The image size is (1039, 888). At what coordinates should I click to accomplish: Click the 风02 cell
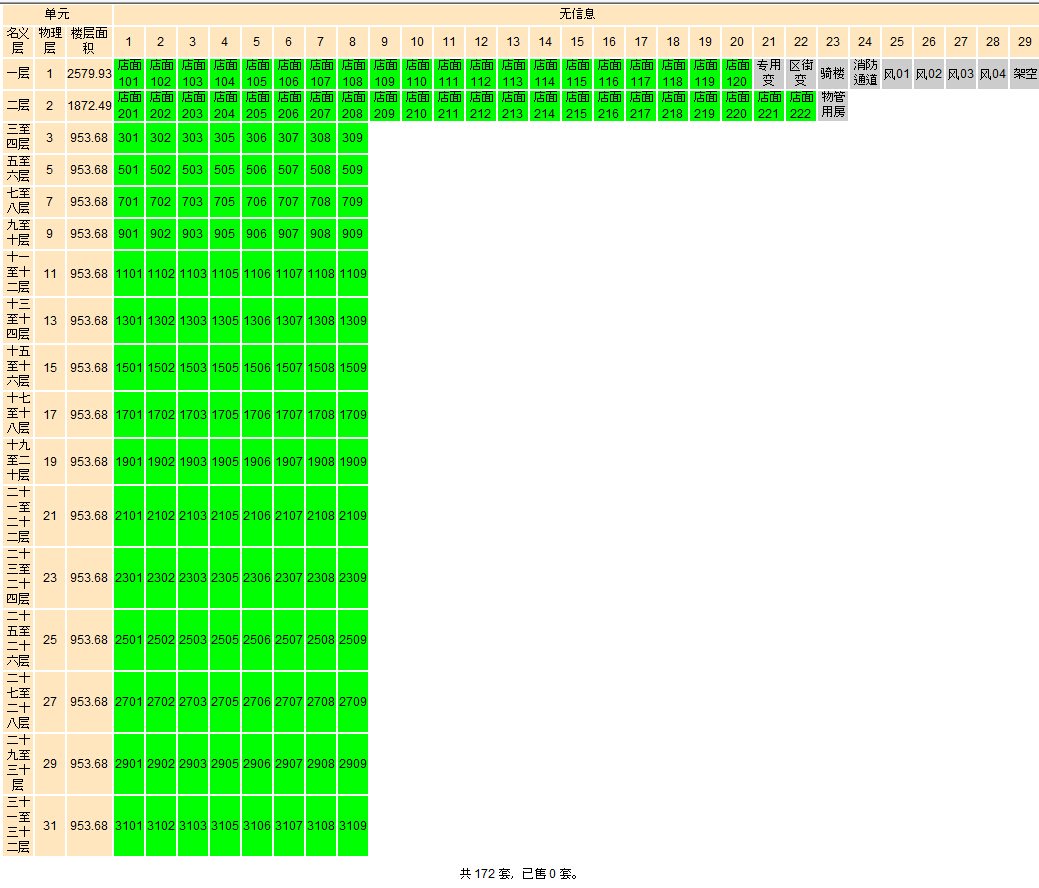click(928, 74)
